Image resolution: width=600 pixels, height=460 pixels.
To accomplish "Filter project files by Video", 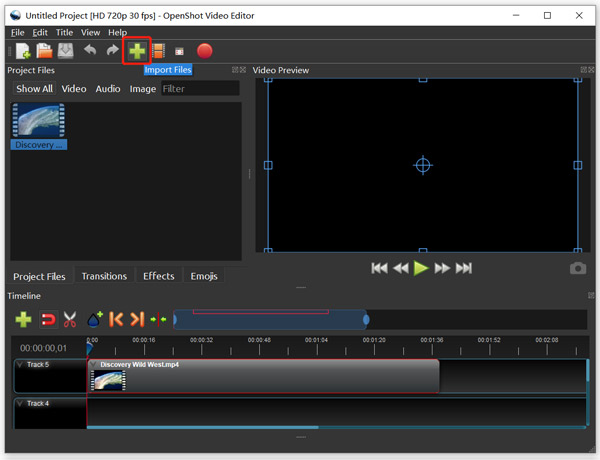I will click(74, 89).
